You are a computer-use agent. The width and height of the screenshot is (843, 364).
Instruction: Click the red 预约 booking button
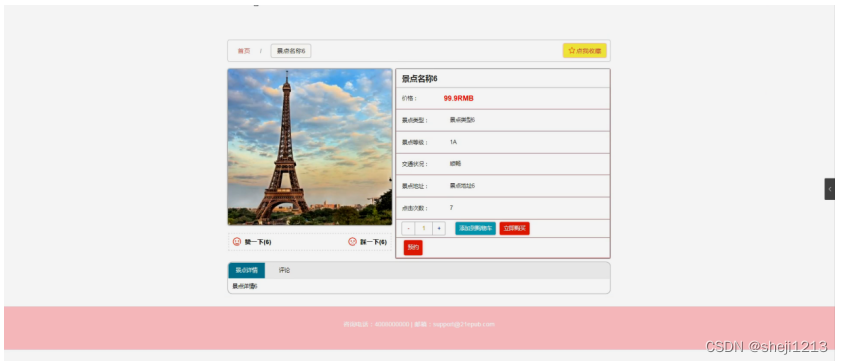click(x=413, y=247)
